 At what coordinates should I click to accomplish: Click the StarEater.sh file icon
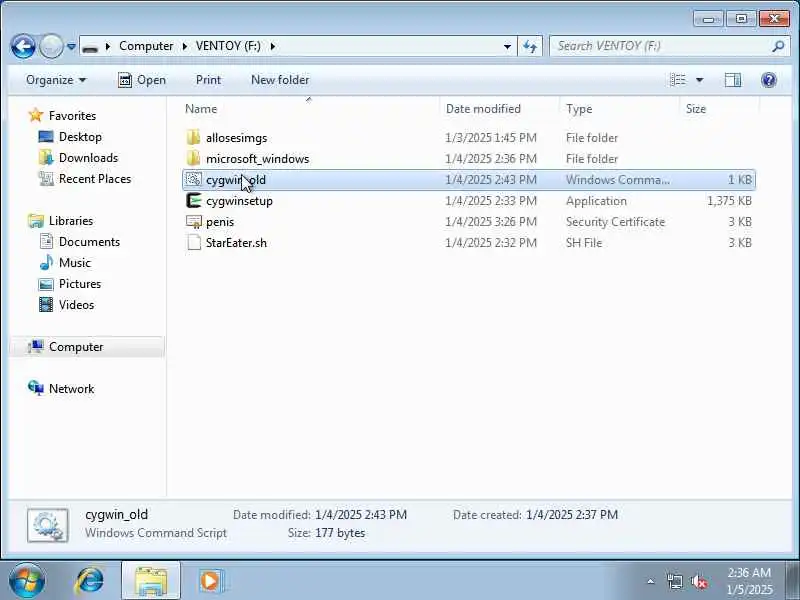tap(194, 243)
